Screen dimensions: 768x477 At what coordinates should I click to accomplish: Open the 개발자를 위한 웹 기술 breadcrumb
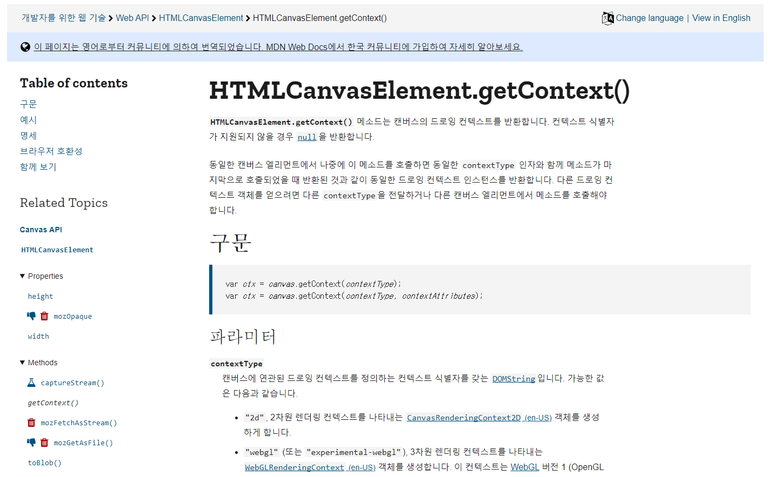point(63,18)
